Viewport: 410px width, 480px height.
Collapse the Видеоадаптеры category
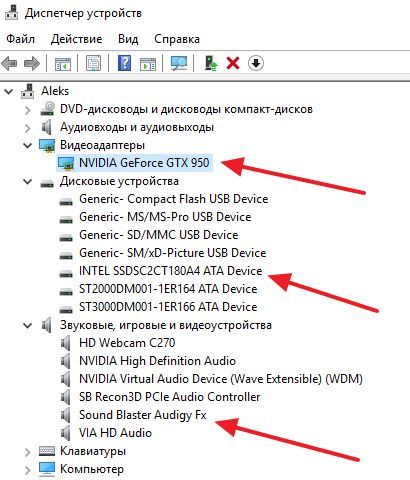pyautogui.click(x=28, y=145)
